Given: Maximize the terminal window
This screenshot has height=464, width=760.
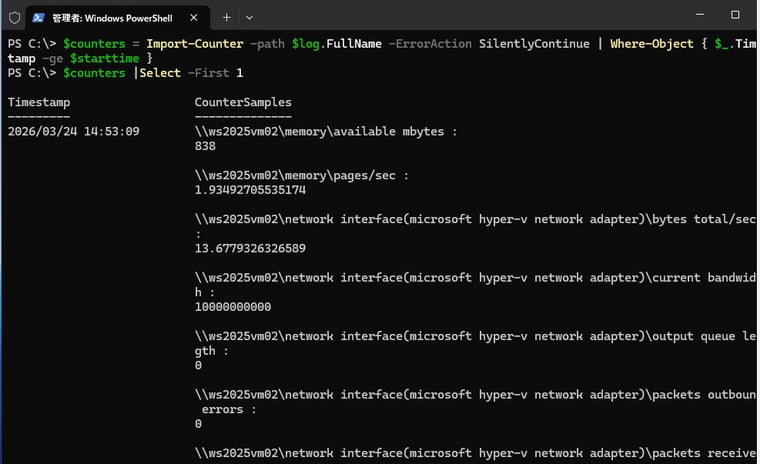Looking at the screenshot, I should 735,15.
